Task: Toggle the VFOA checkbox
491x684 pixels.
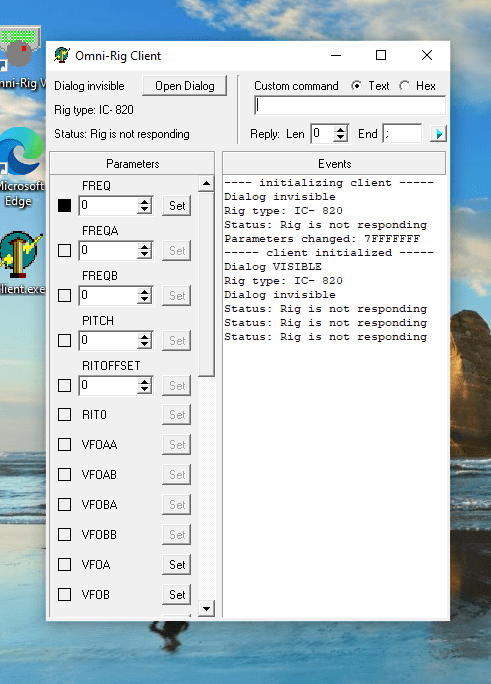Action: click(65, 564)
